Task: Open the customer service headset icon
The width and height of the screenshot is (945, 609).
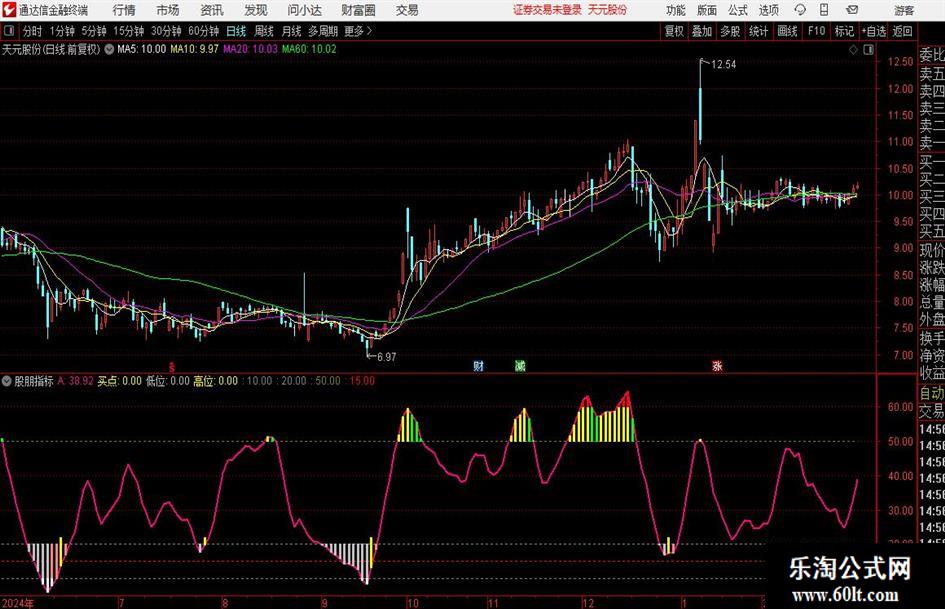Action: [800, 10]
